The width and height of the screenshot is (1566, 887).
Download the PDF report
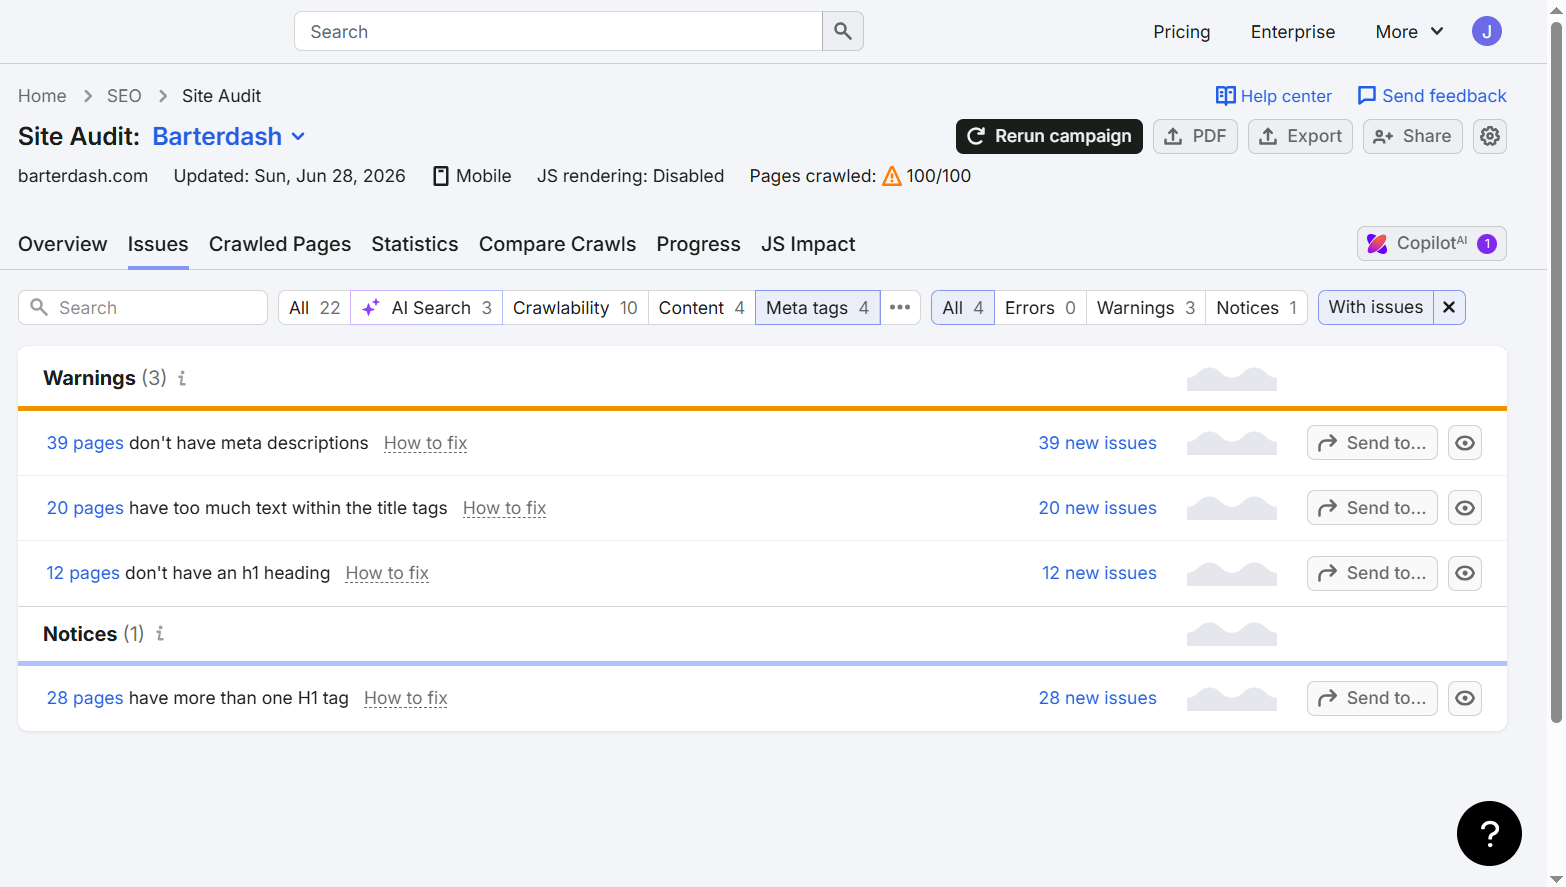pyautogui.click(x=1195, y=136)
